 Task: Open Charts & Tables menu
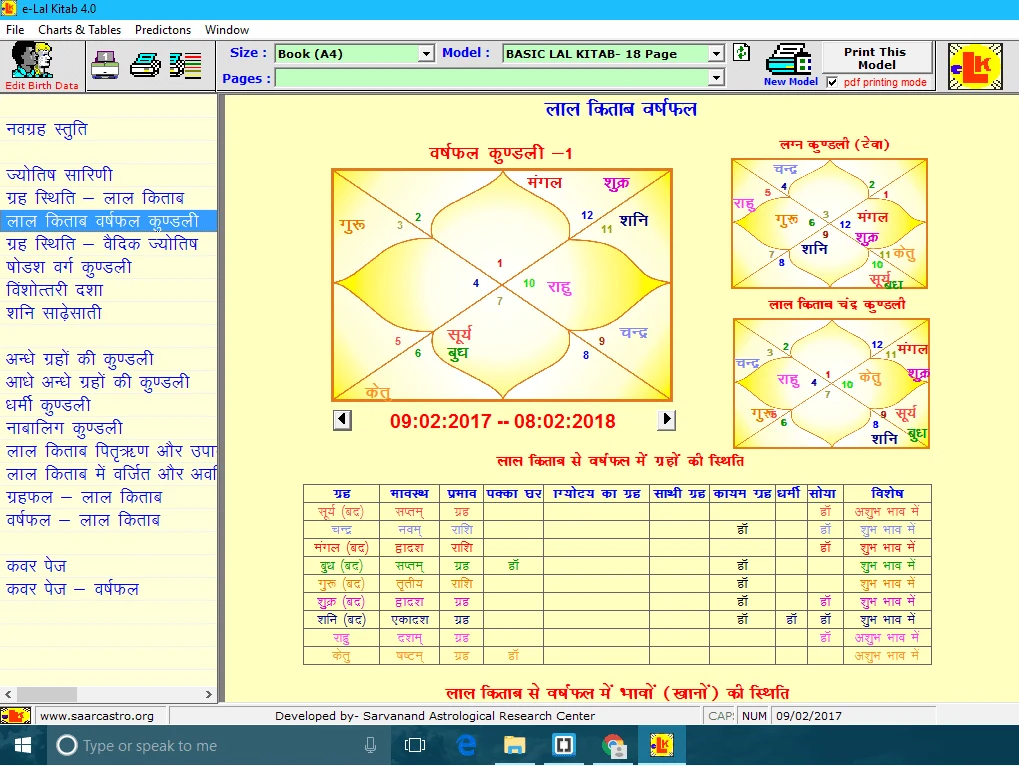pyautogui.click(x=79, y=30)
